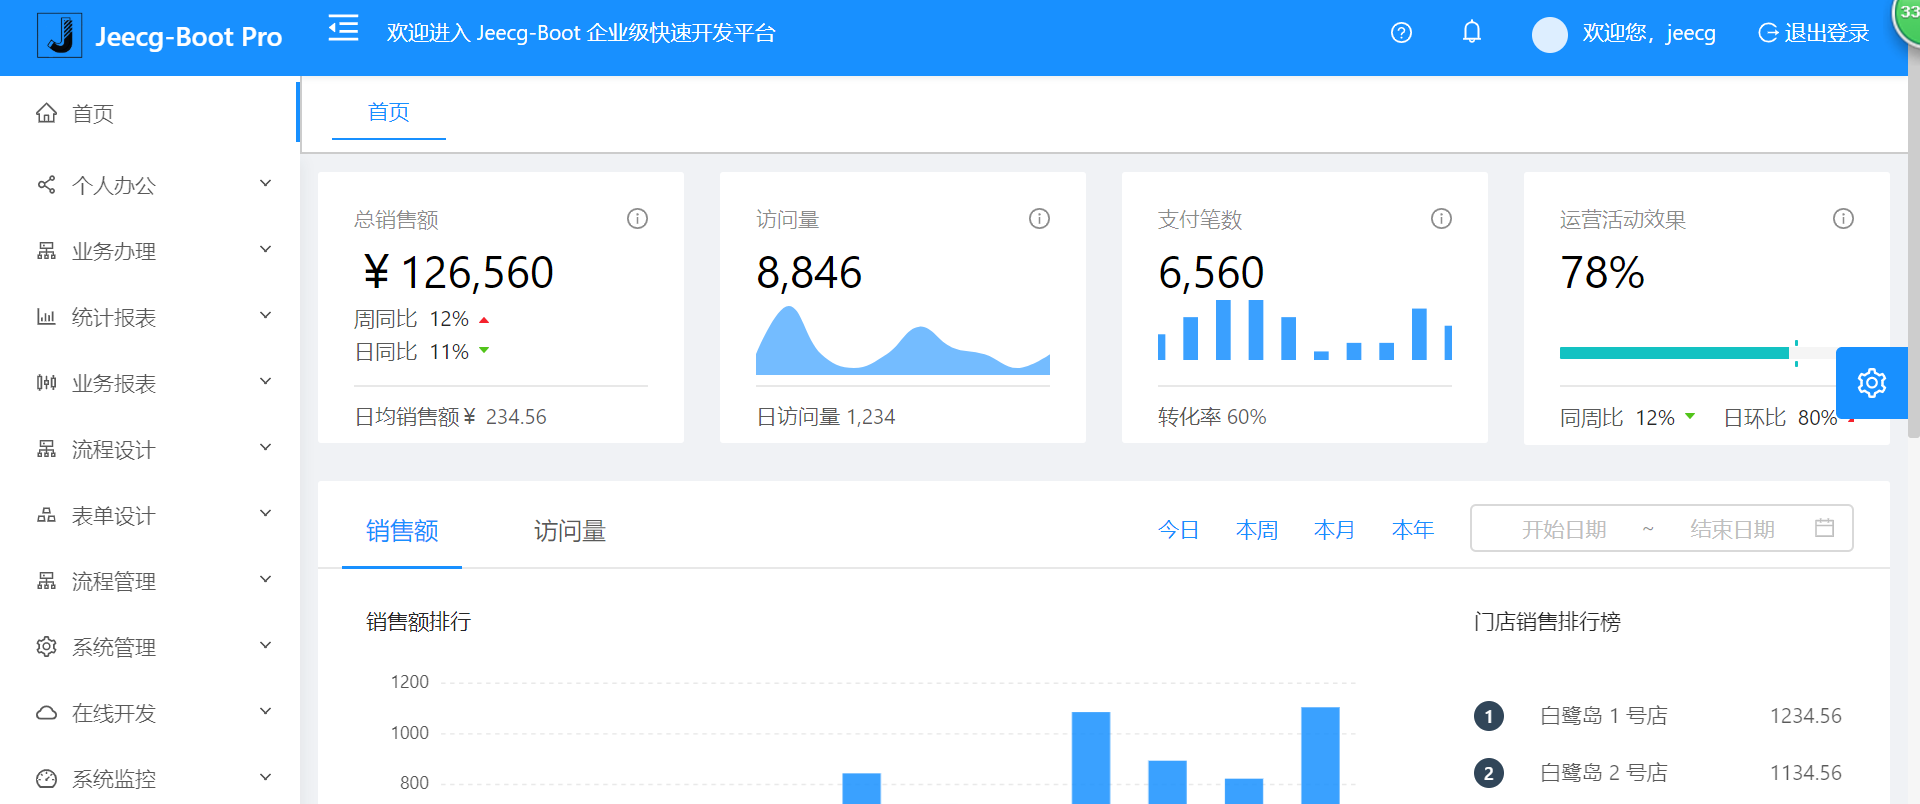Viewport: 1920px width, 804px height.
Task: Click the 门店销售排行榜 heading
Action: coord(1547,622)
